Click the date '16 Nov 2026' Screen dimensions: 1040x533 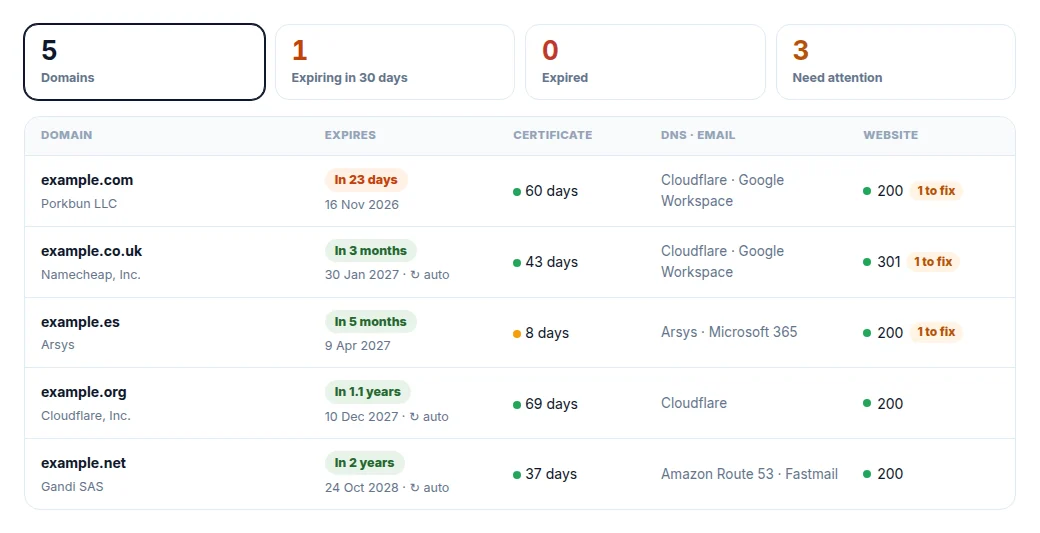[x=362, y=205]
